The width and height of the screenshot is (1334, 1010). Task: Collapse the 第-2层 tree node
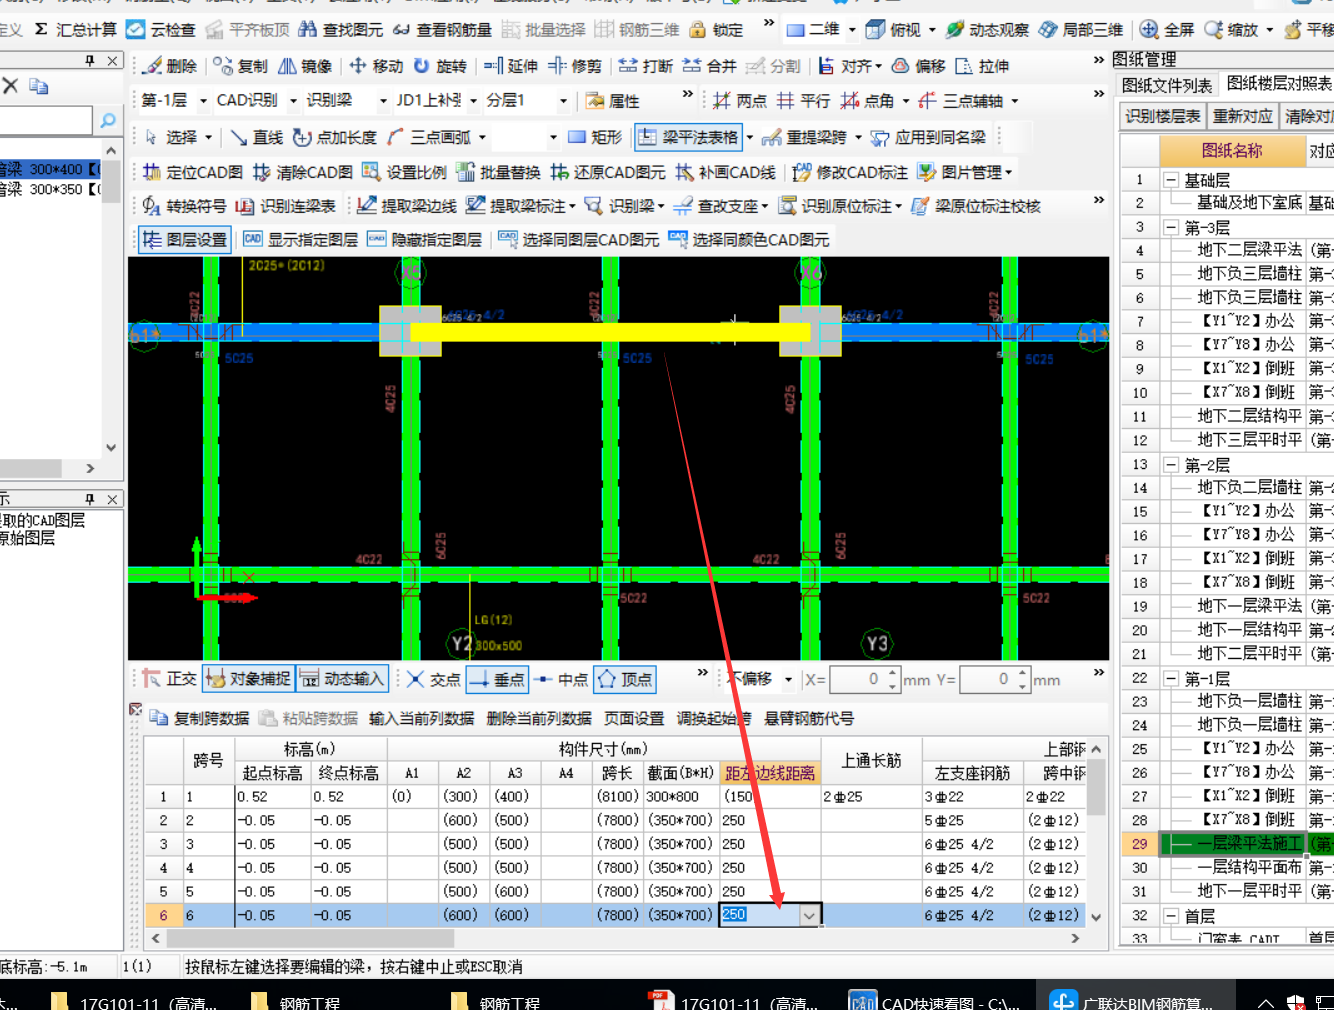tap(1171, 465)
